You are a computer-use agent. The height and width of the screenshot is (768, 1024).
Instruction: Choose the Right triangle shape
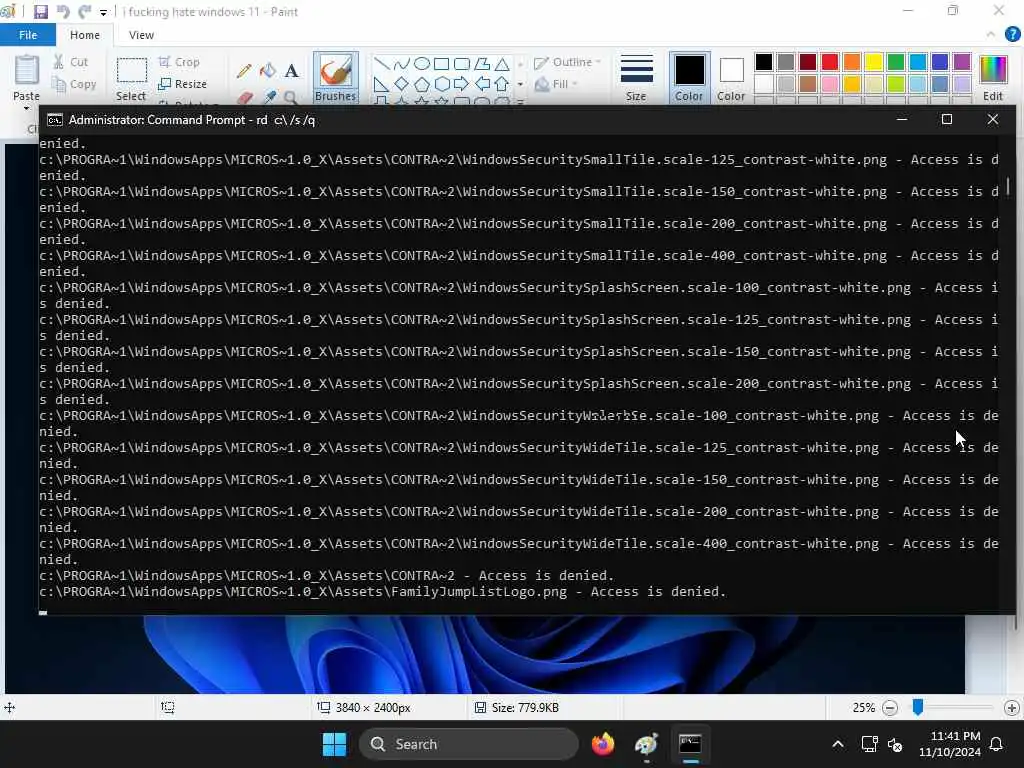[x=381, y=84]
